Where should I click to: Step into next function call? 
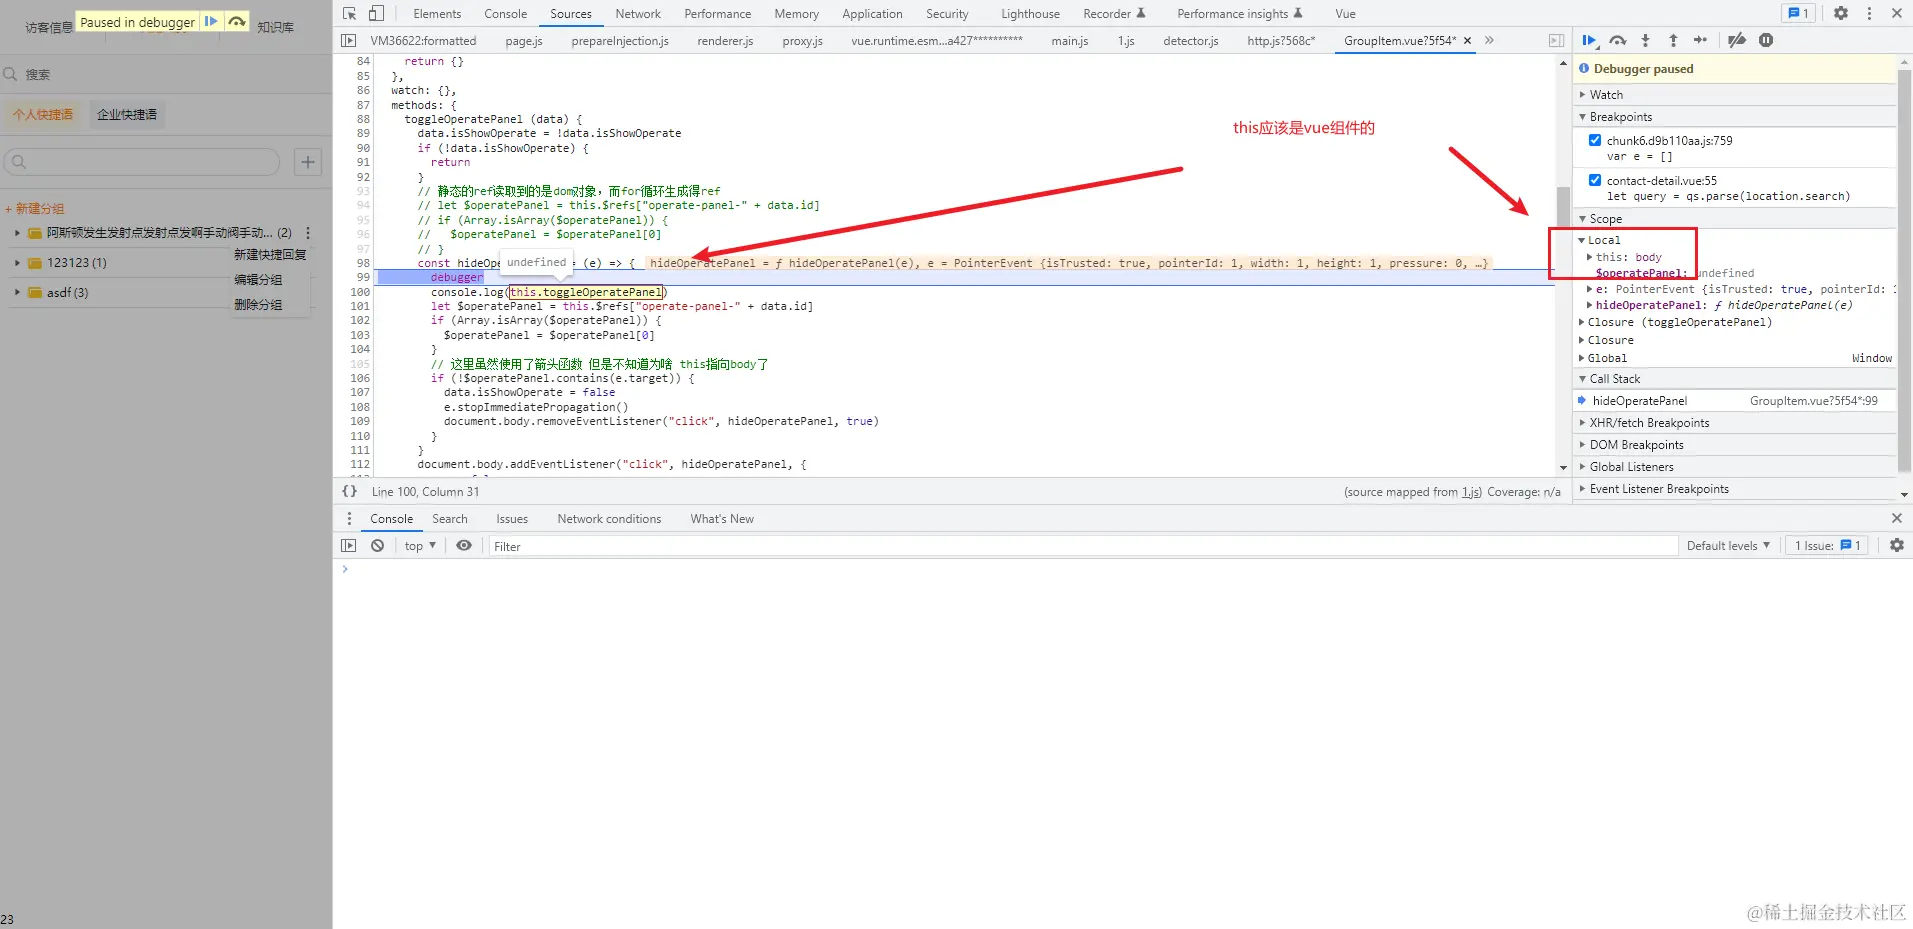pyautogui.click(x=1645, y=40)
